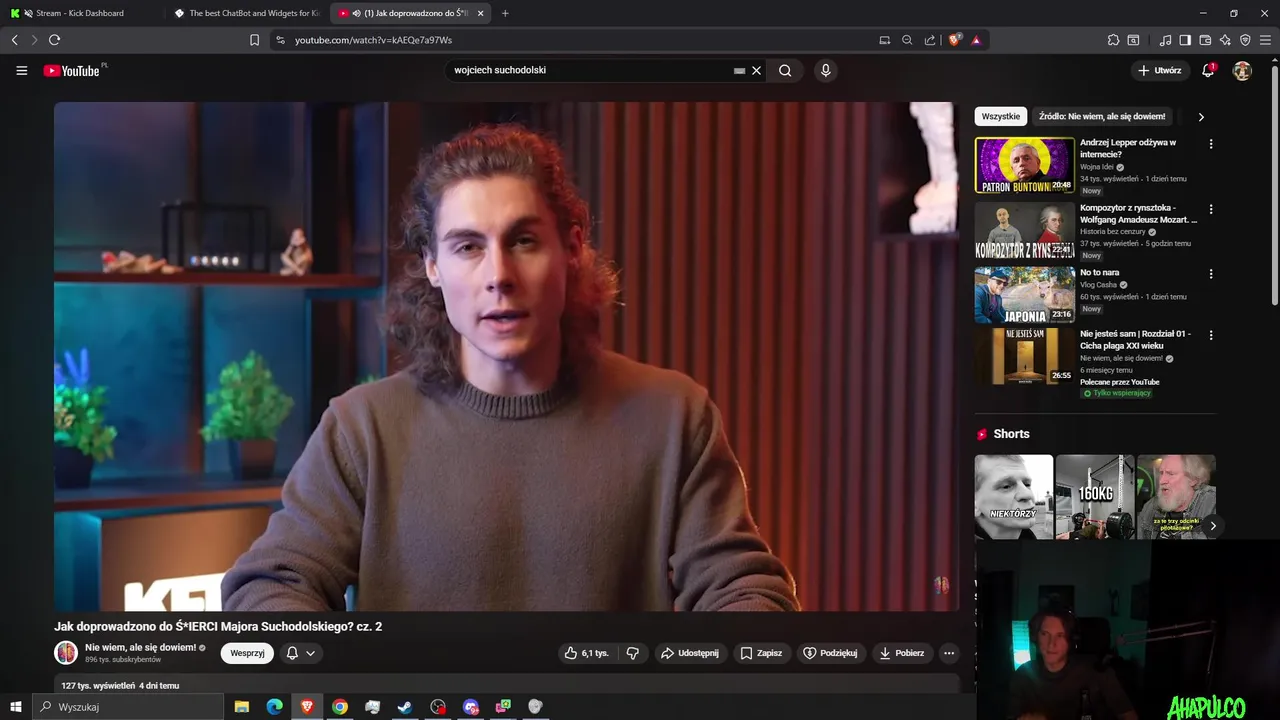The image size is (1280, 720).
Task: Run the search with the magnifier button
Action: click(x=785, y=71)
